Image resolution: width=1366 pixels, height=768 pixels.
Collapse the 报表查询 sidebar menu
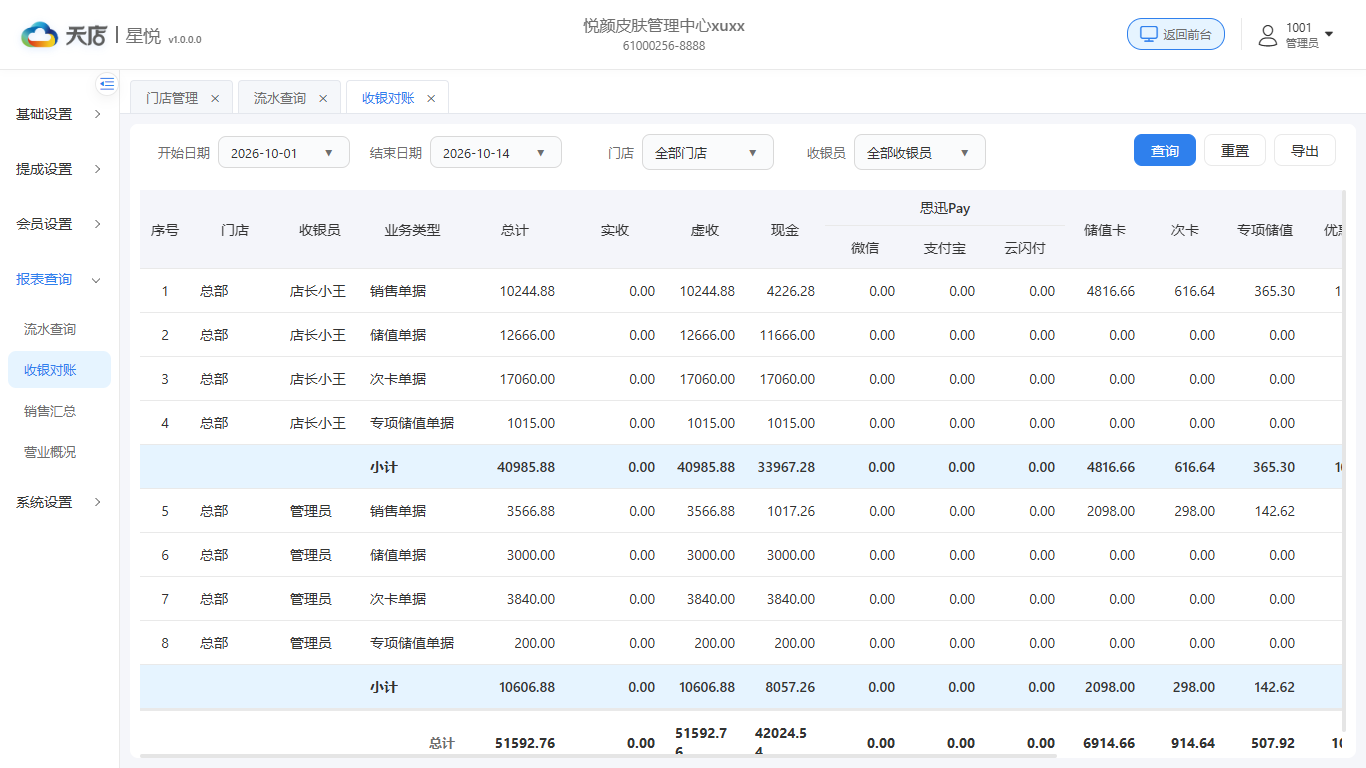59,279
